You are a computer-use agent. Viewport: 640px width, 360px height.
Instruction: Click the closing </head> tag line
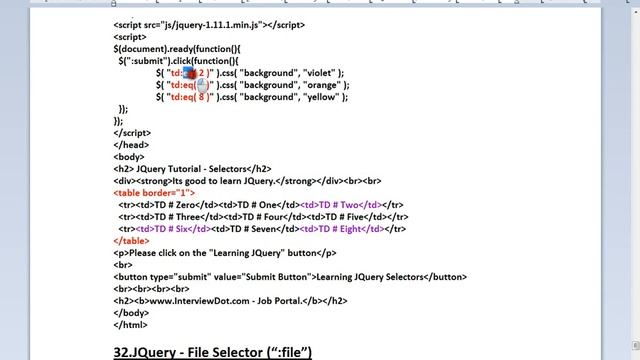coord(131,145)
